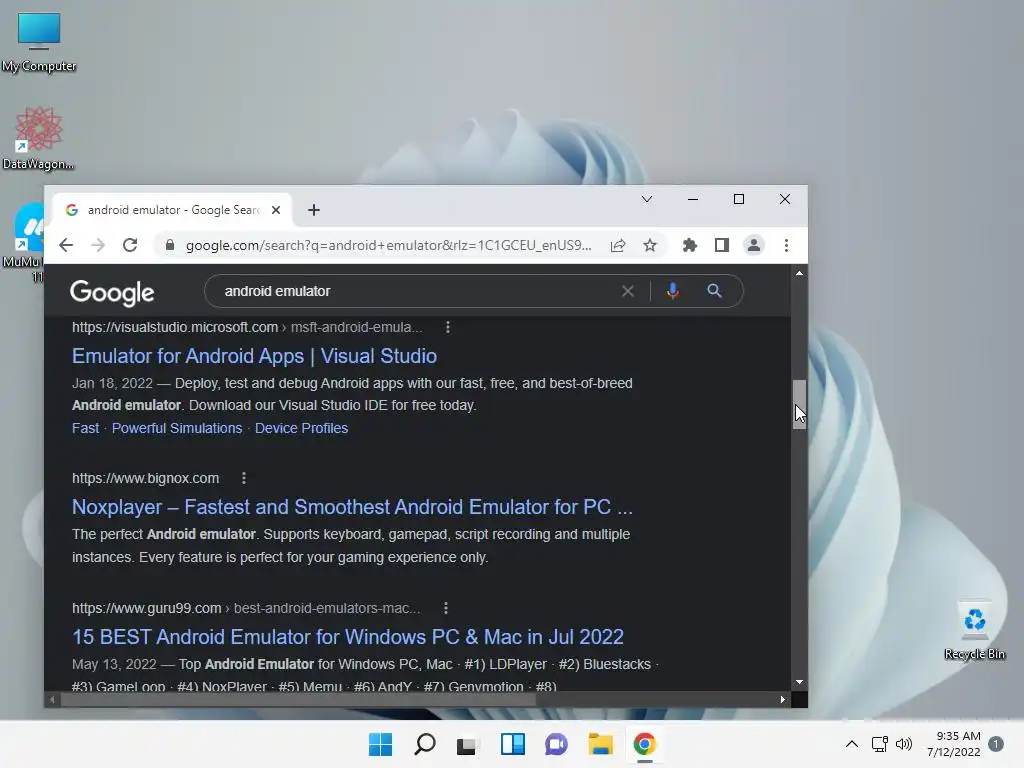Open the Chrome profile avatar
Image resolution: width=1024 pixels, height=768 pixels.
click(x=754, y=246)
